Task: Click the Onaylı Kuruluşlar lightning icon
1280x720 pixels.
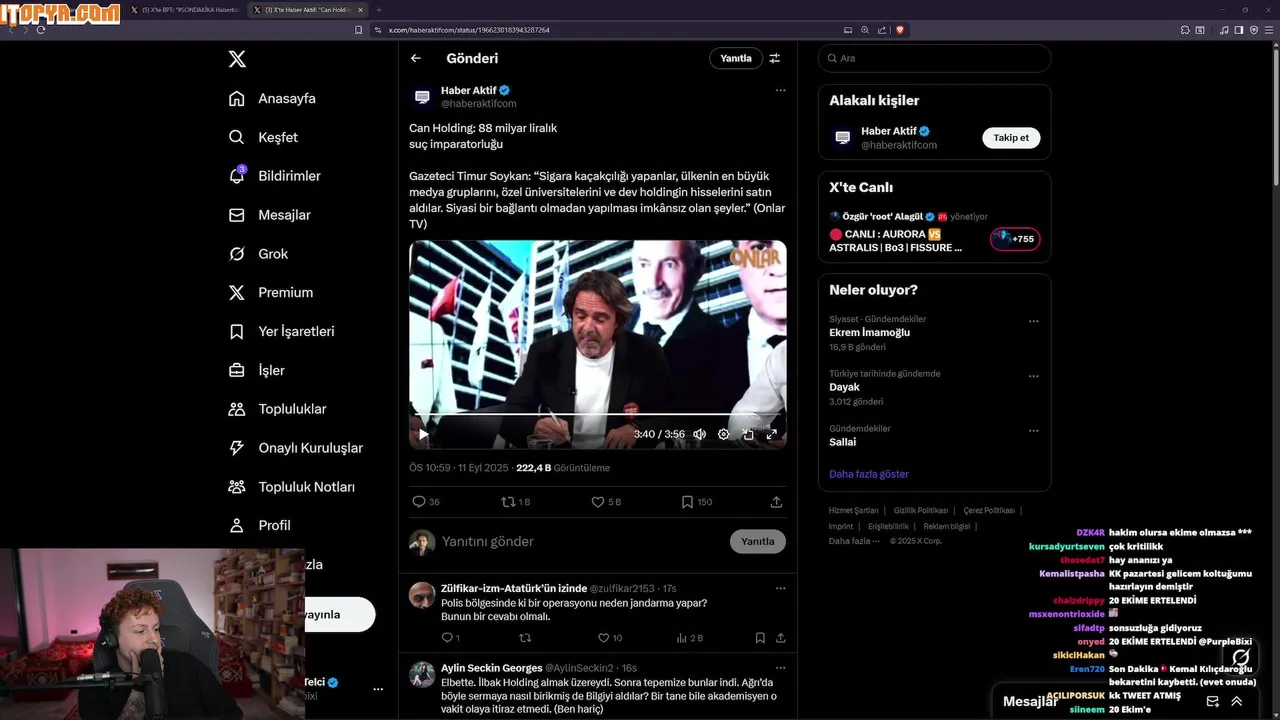Action: click(237, 448)
